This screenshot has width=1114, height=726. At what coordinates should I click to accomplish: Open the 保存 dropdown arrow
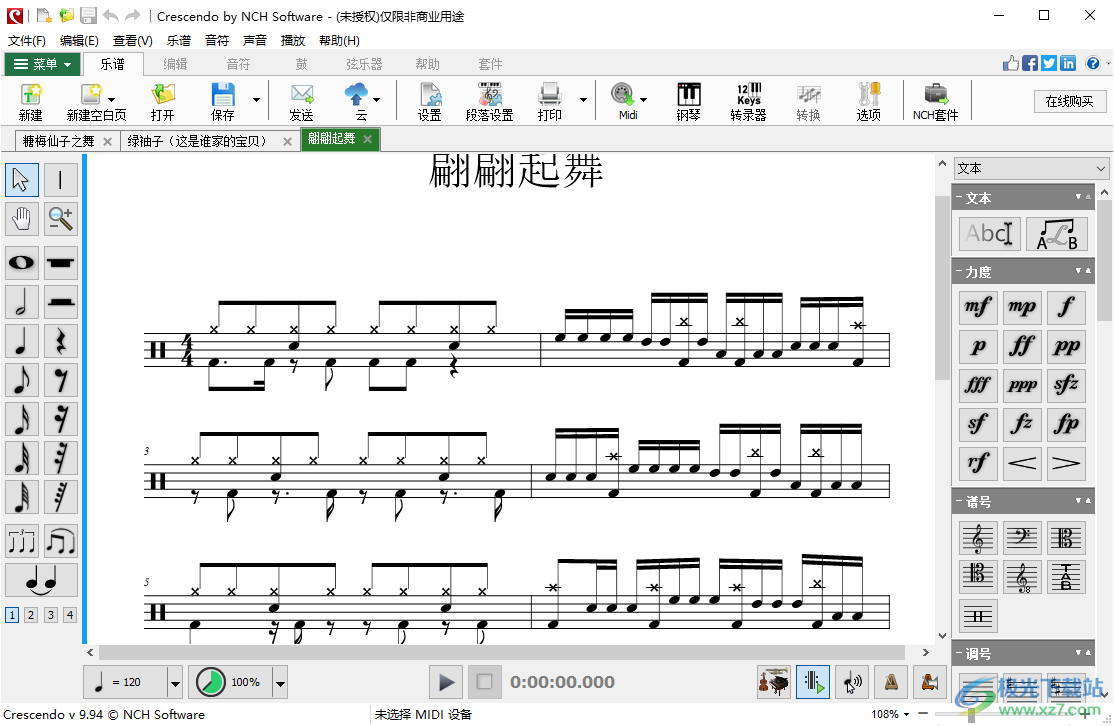pos(256,100)
